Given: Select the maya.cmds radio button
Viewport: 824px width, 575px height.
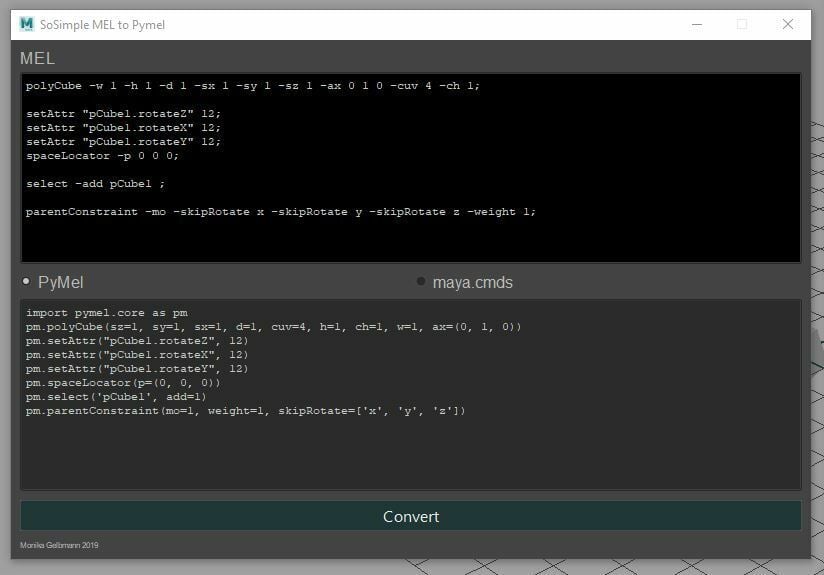Looking at the screenshot, I should (420, 281).
